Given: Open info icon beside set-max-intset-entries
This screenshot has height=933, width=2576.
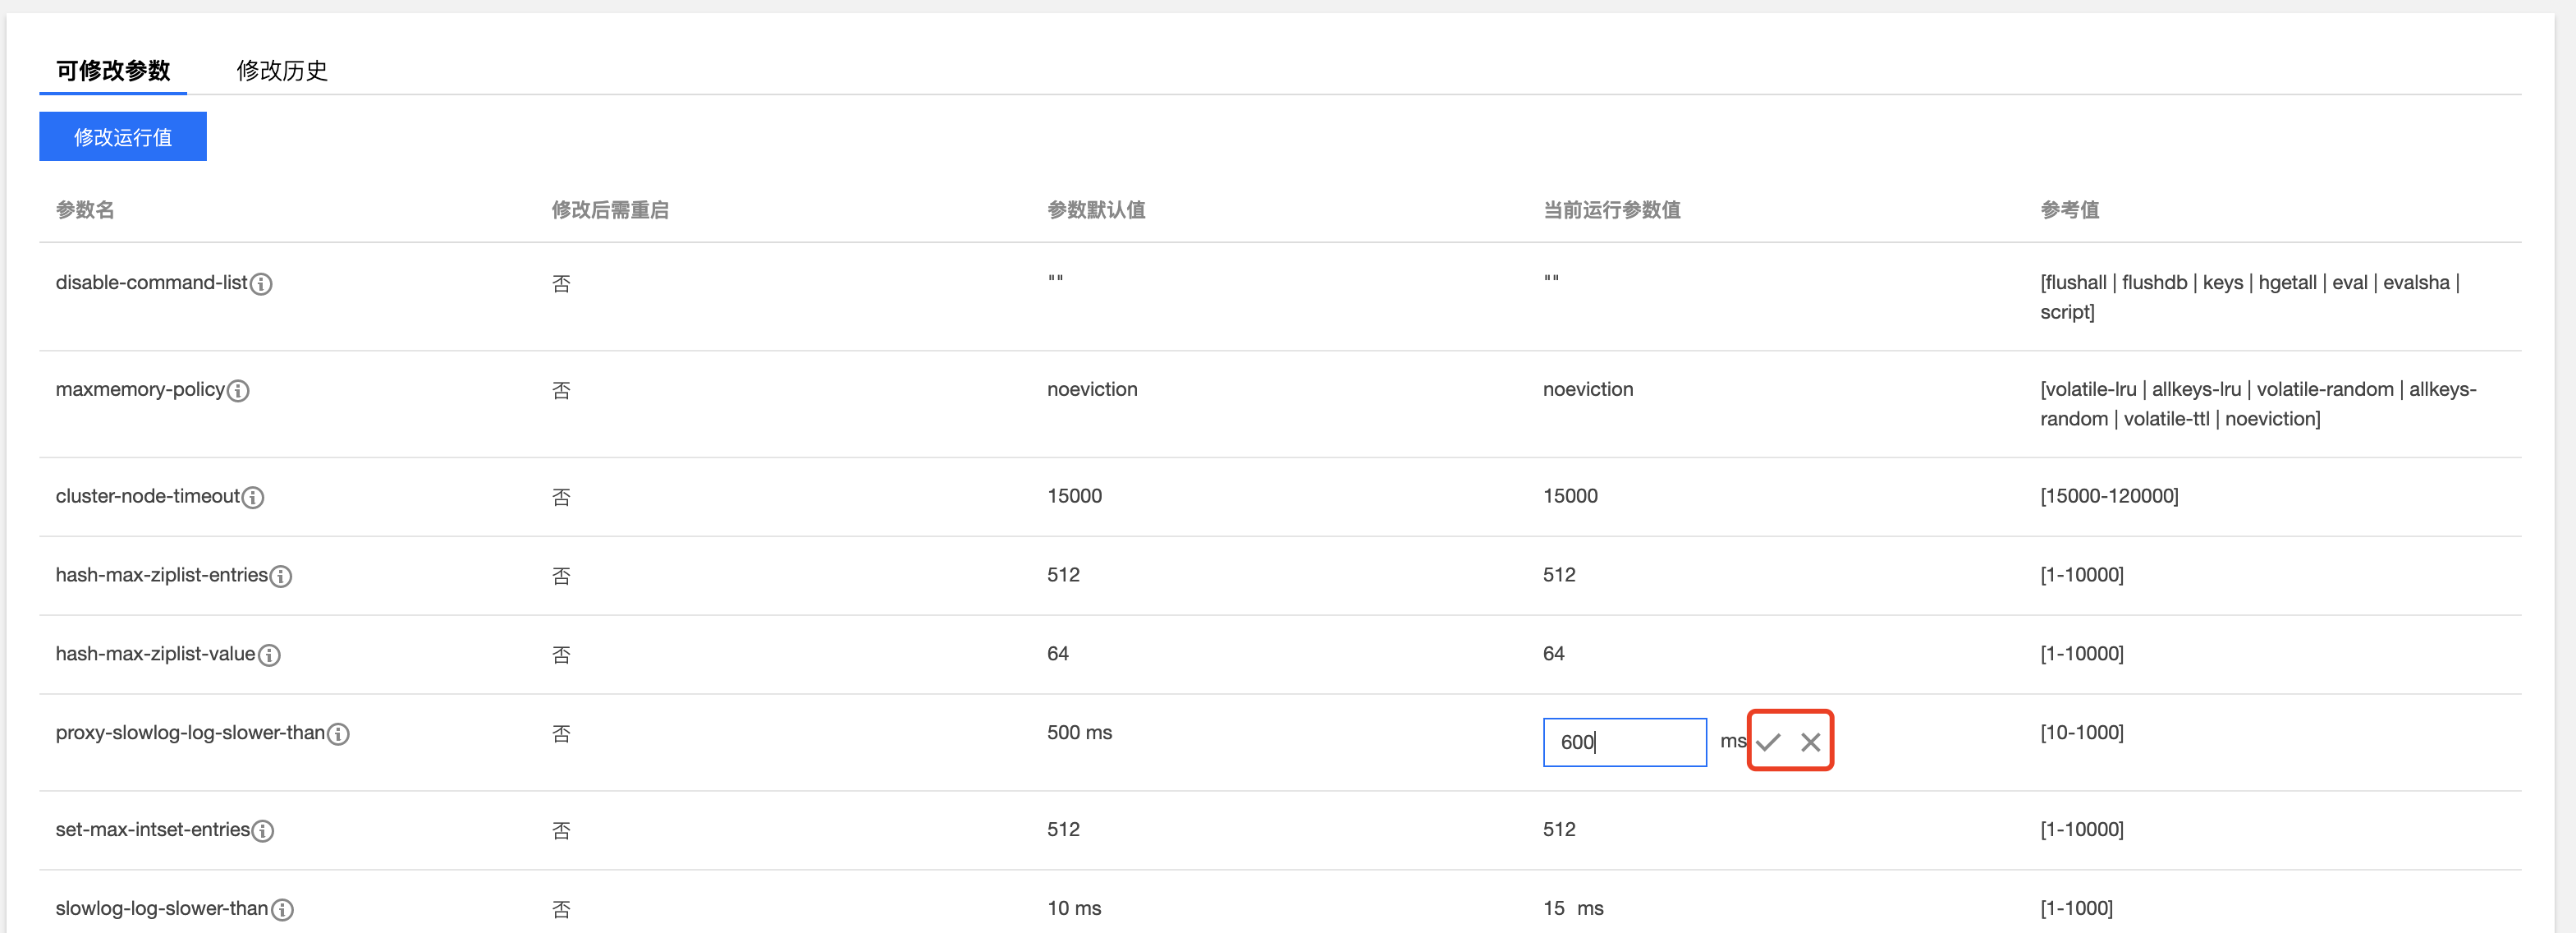Looking at the screenshot, I should tap(263, 831).
